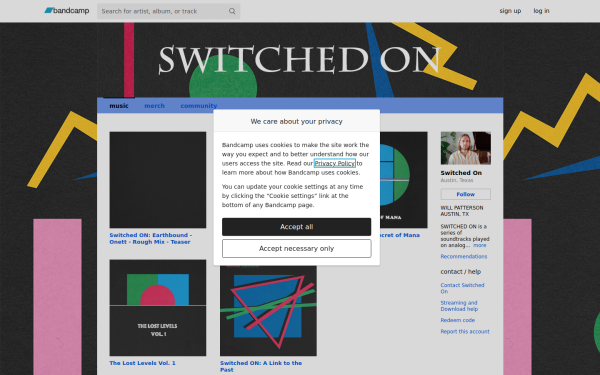
Task: Focus the artist, album, or track search field
Action: coord(168,11)
